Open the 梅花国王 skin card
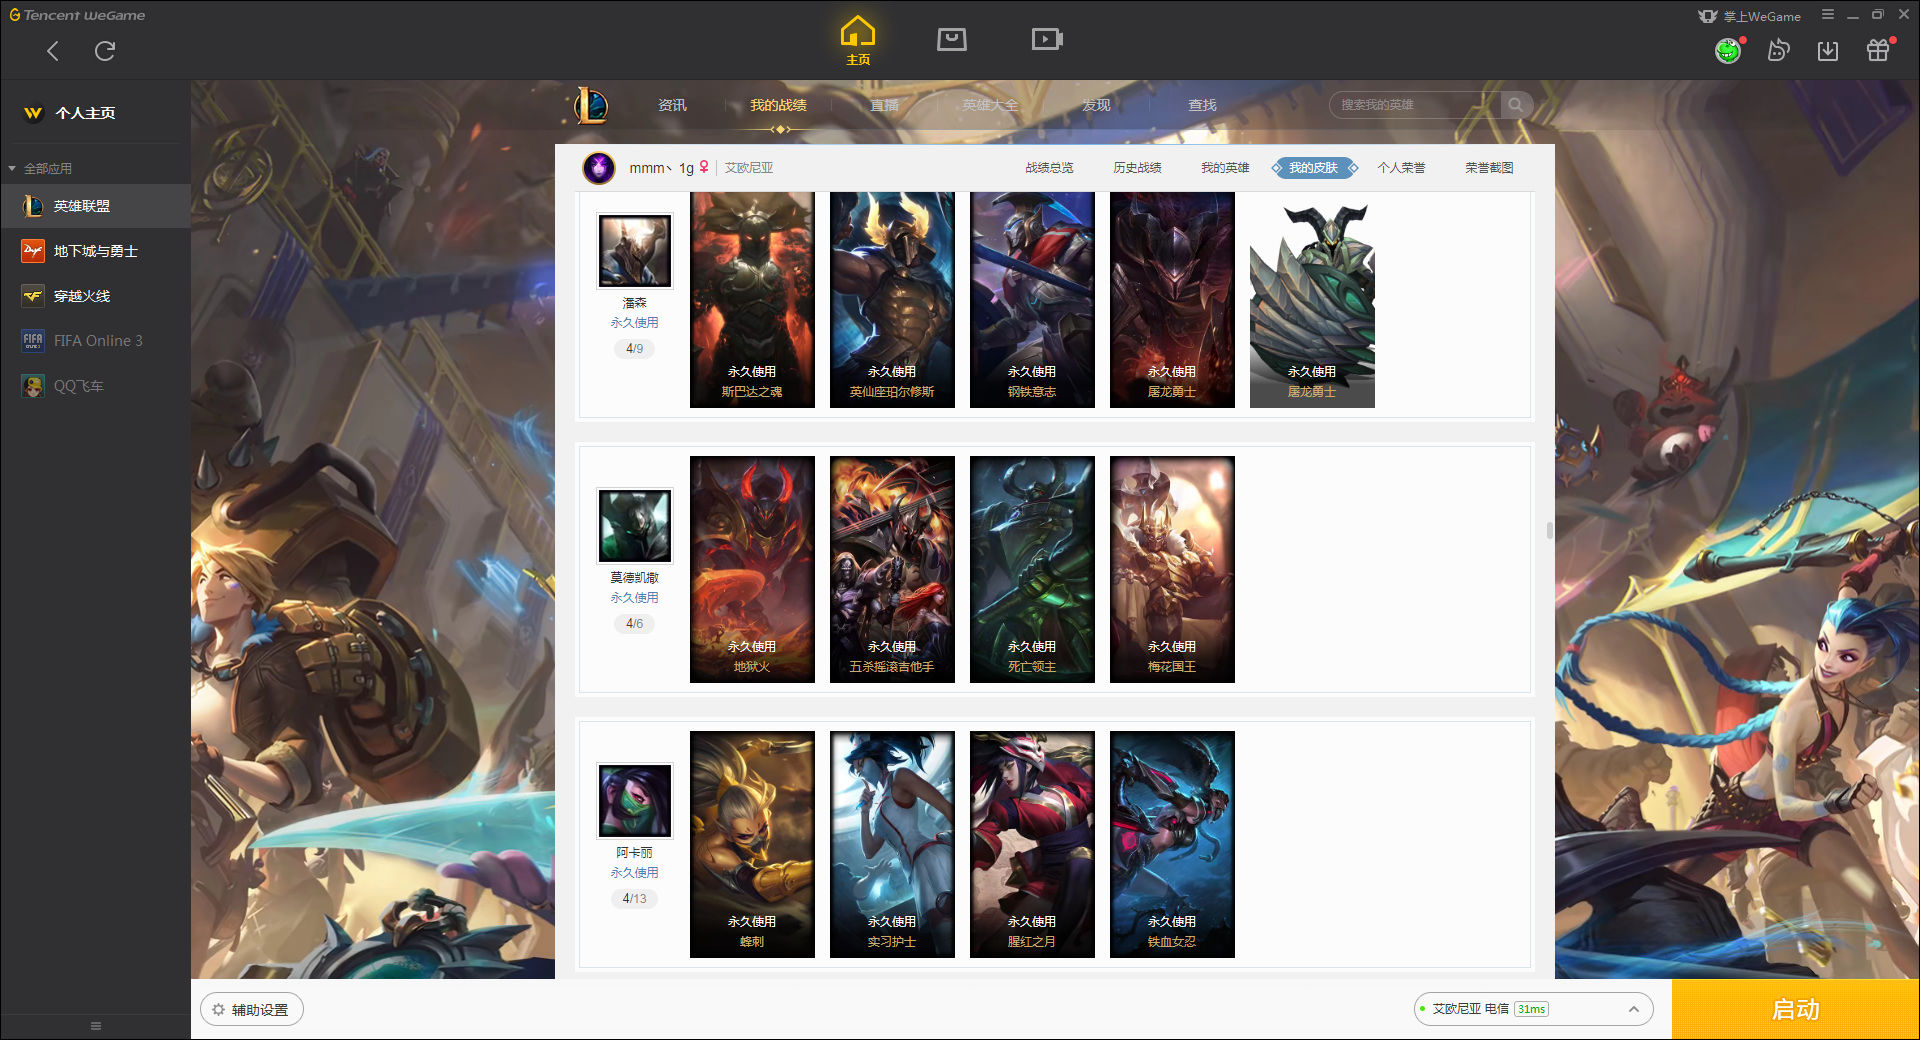Screen dimensions: 1920x1040 click(1172, 570)
